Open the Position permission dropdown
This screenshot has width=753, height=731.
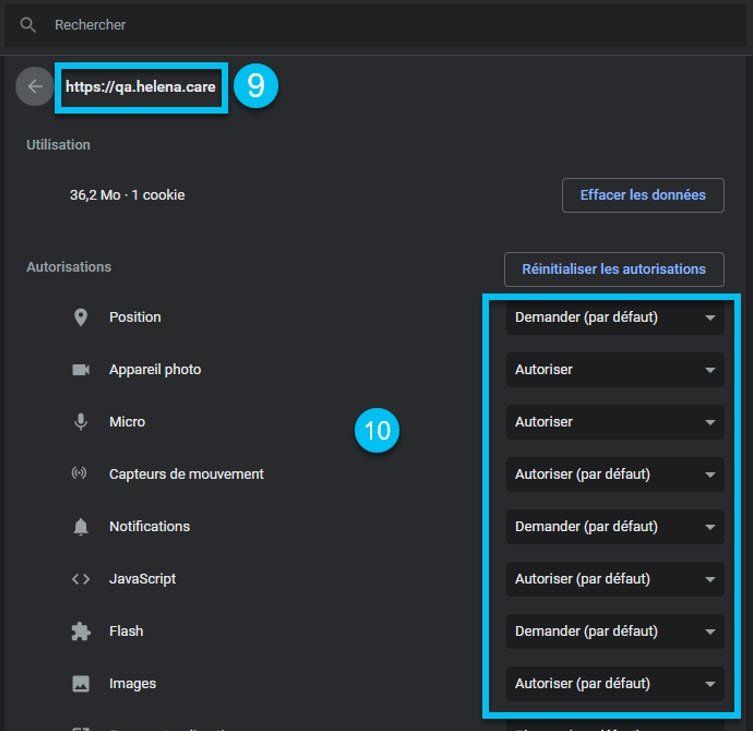point(615,317)
